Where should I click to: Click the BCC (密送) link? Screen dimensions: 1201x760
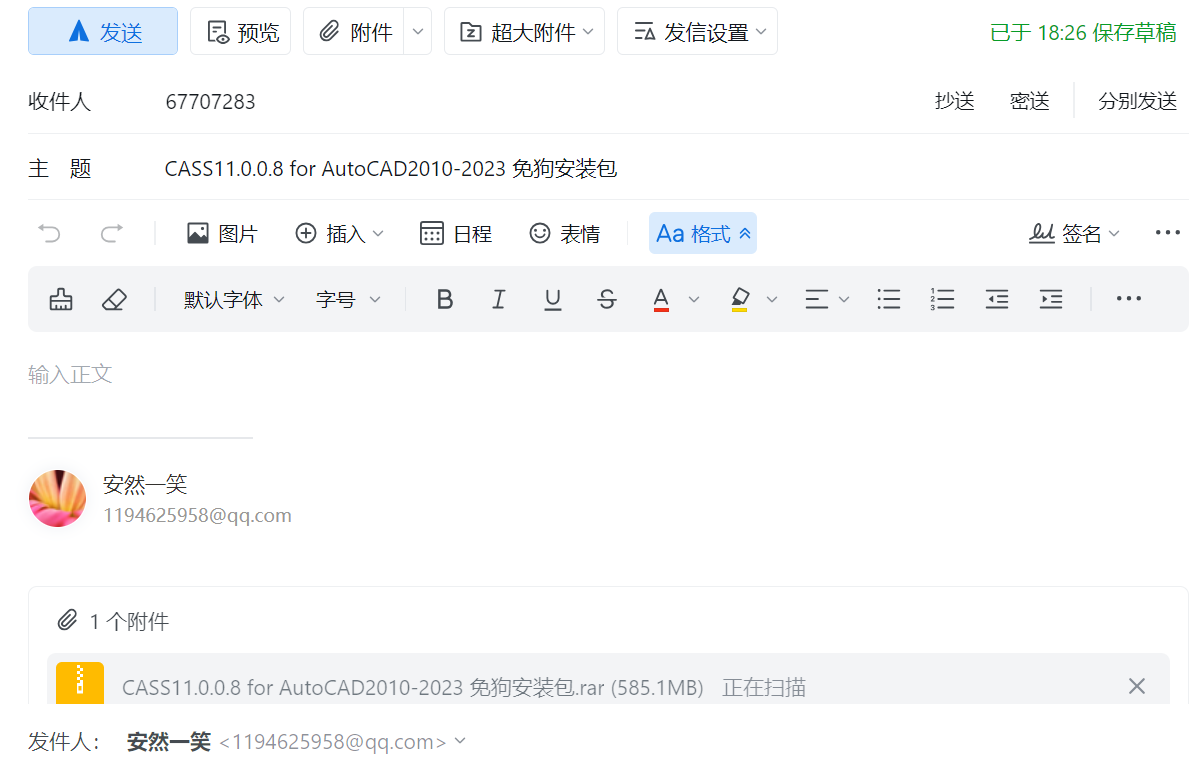1030,101
